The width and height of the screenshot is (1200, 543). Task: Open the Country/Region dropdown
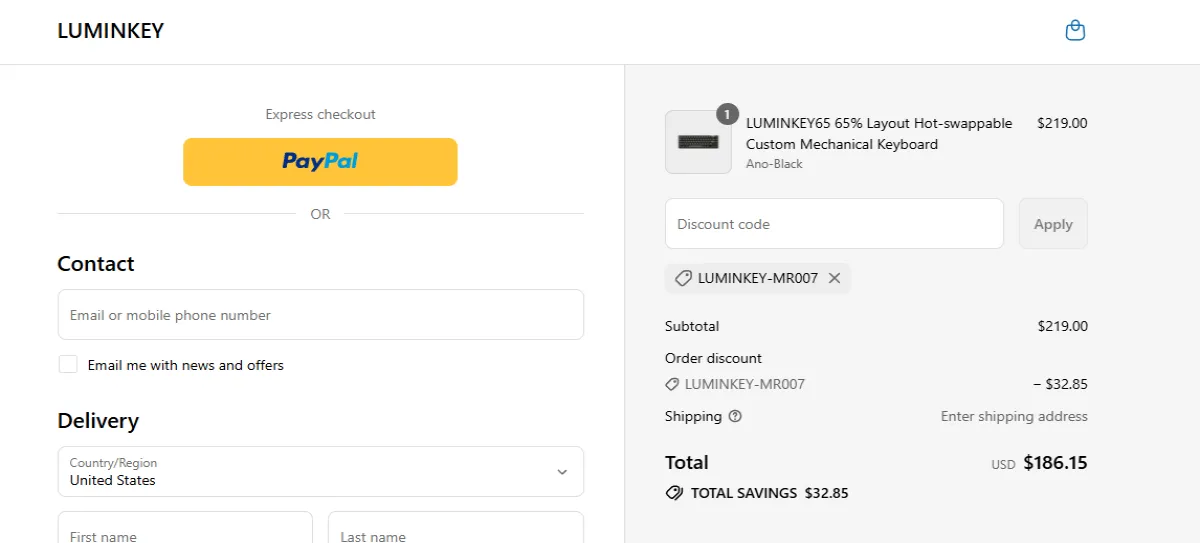click(321, 472)
